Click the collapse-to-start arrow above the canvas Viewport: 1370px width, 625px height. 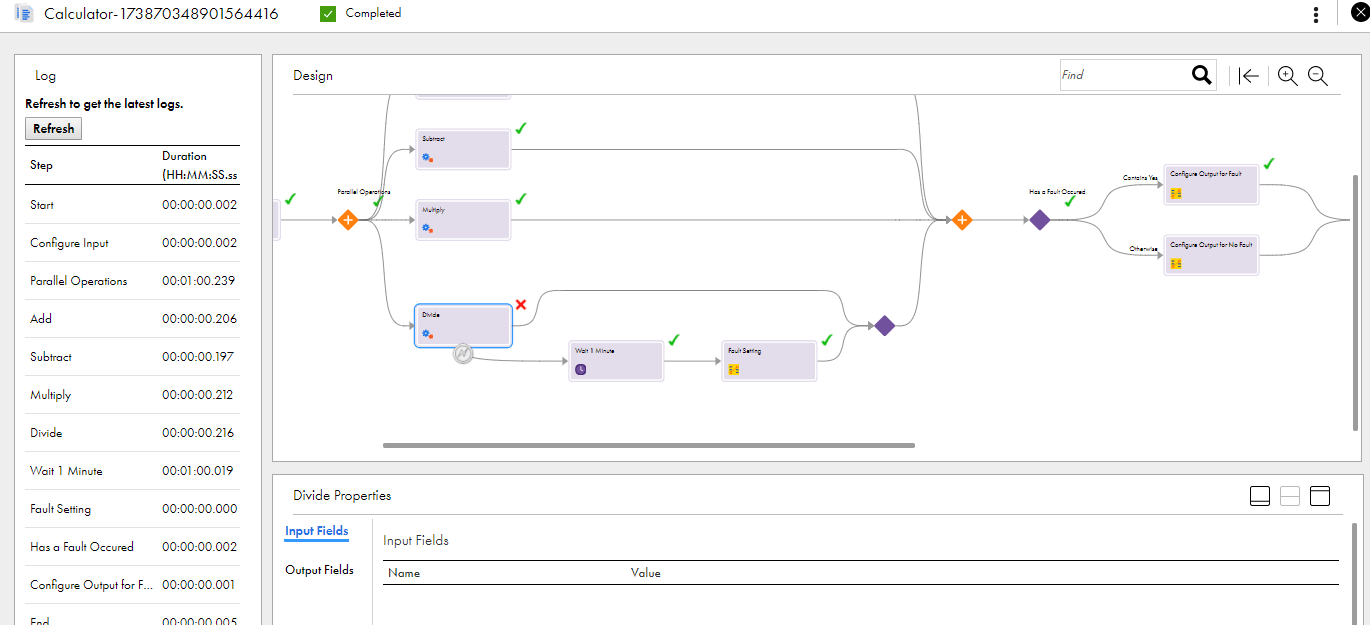tap(1249, 75)
